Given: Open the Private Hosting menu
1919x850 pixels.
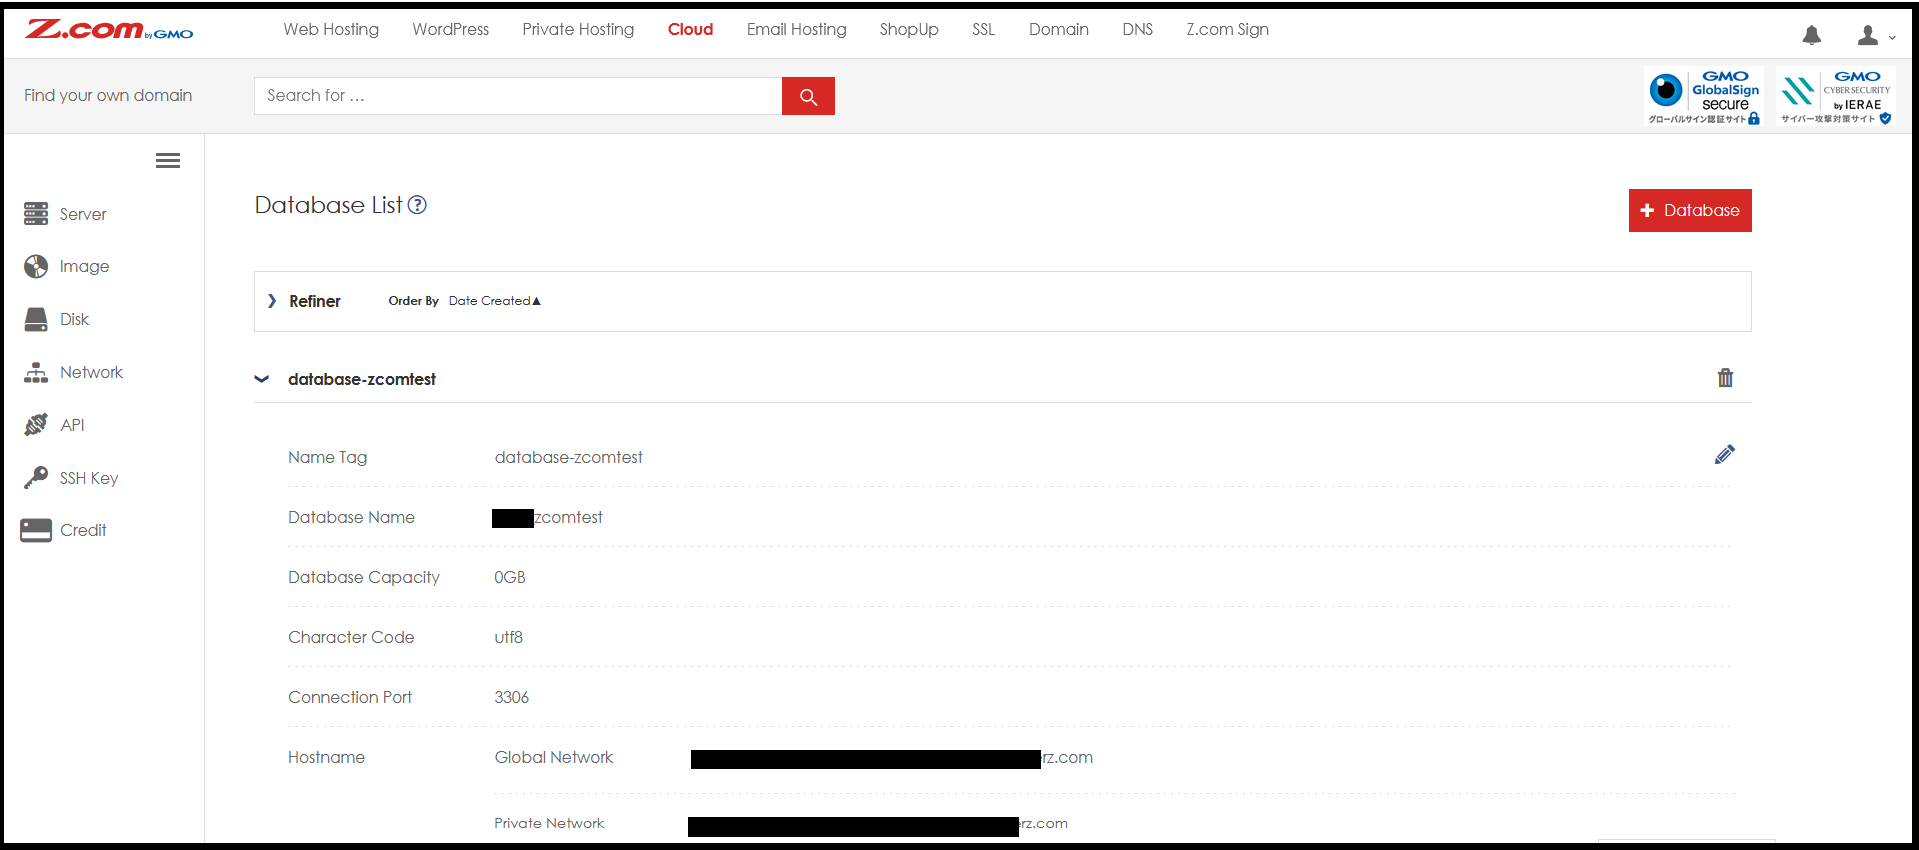Looking at the screenshot, I should tap(578, 30).
